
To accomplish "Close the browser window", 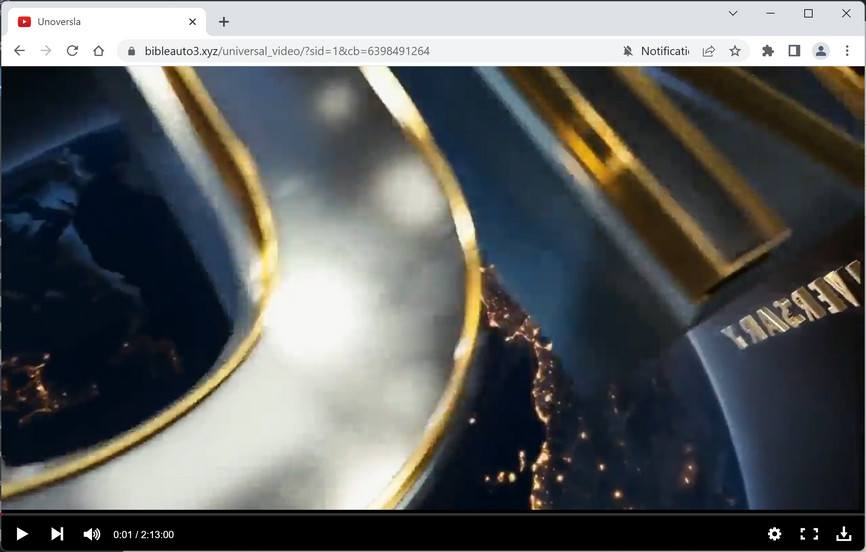I will [x=846, y=13].
